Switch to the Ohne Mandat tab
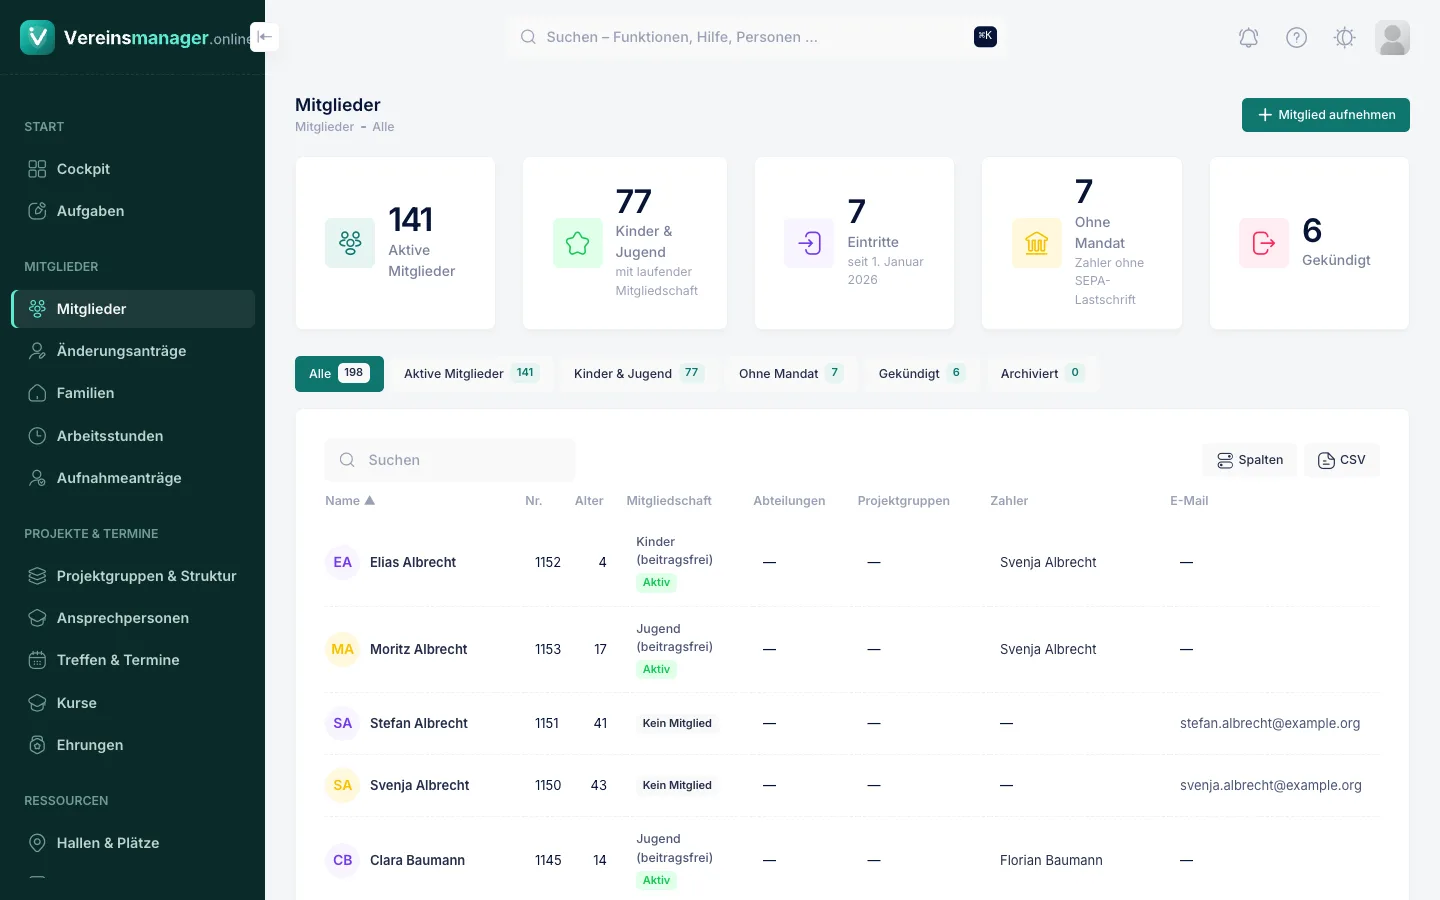1440x900 pixels. [x=790, y=374]
